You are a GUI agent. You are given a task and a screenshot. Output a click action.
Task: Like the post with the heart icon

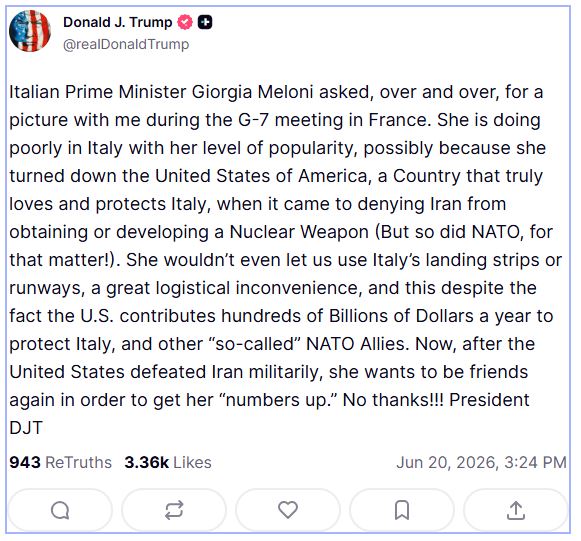pyautogui.click(x=288, y=510)
